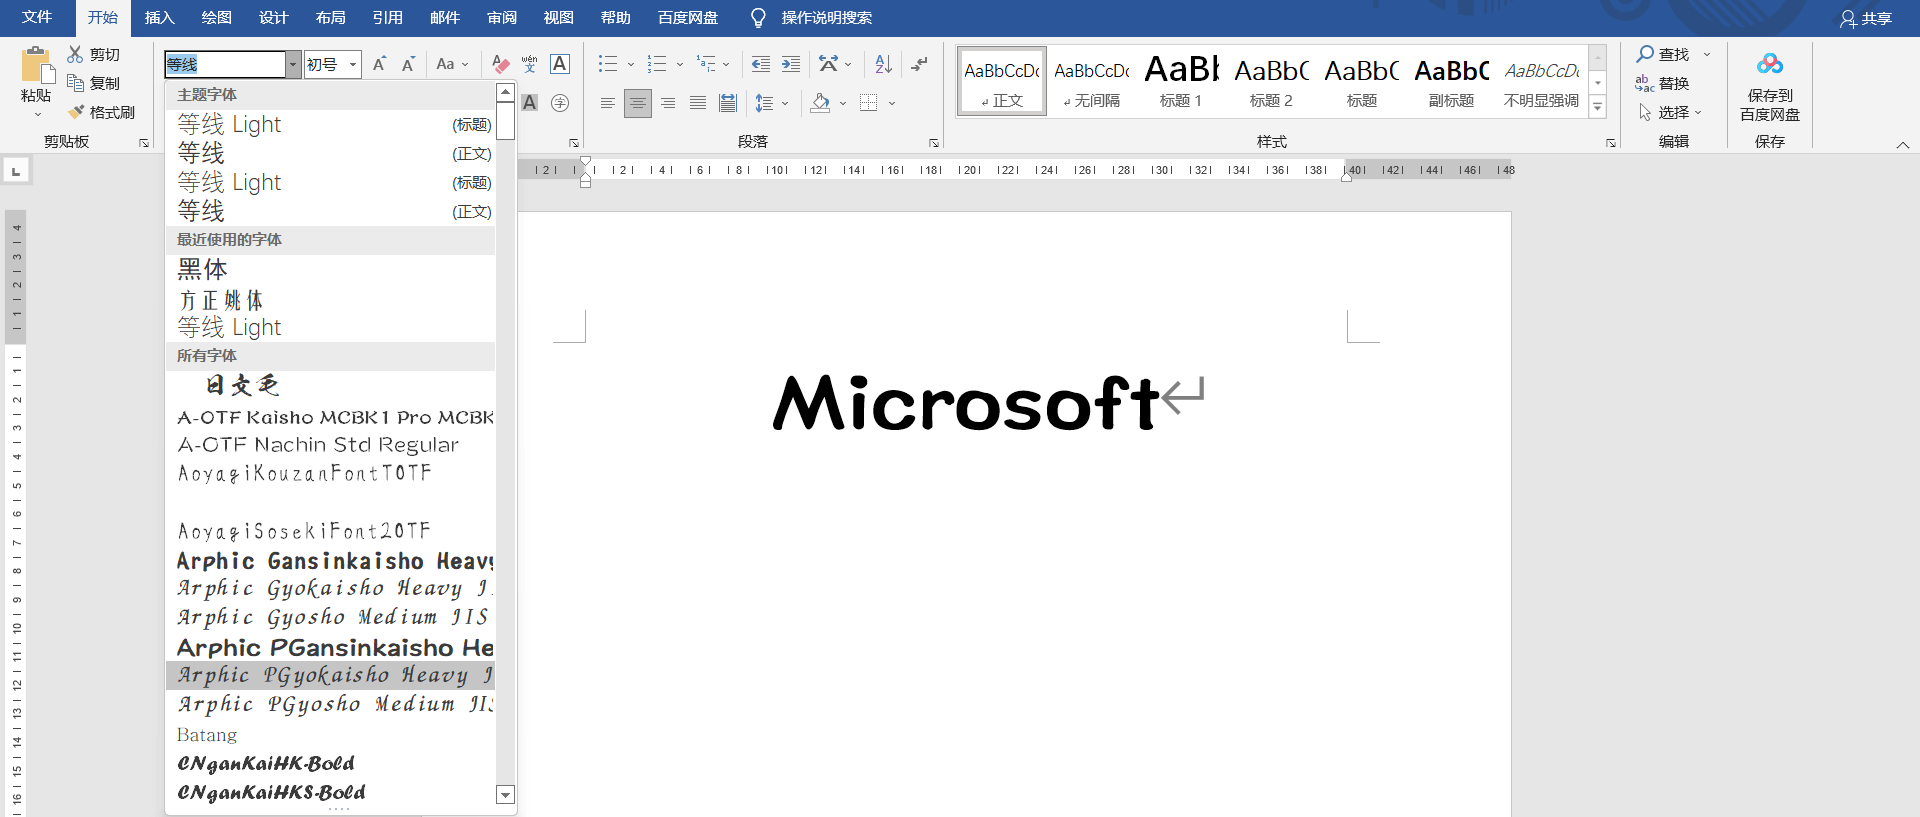Apply distributed alignment
1920x817 pixels.
pyautogui.click(x=728, y=102)
